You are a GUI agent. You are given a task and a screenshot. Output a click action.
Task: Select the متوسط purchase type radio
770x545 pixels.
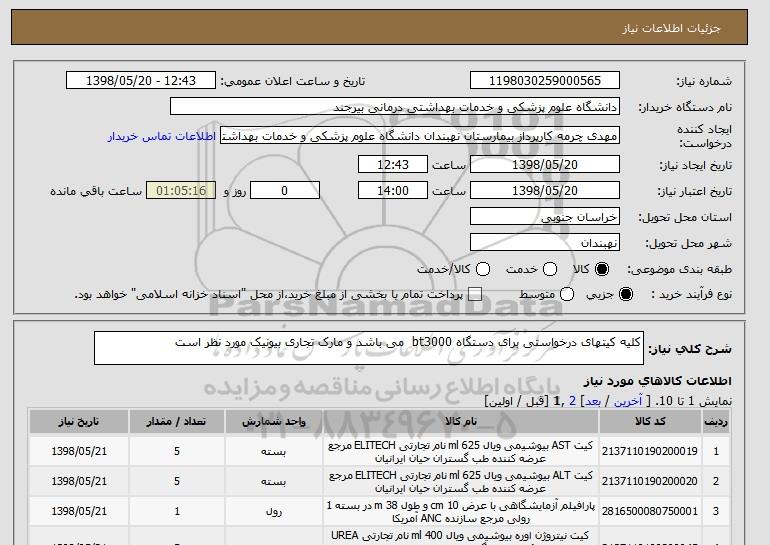(567, 294)
